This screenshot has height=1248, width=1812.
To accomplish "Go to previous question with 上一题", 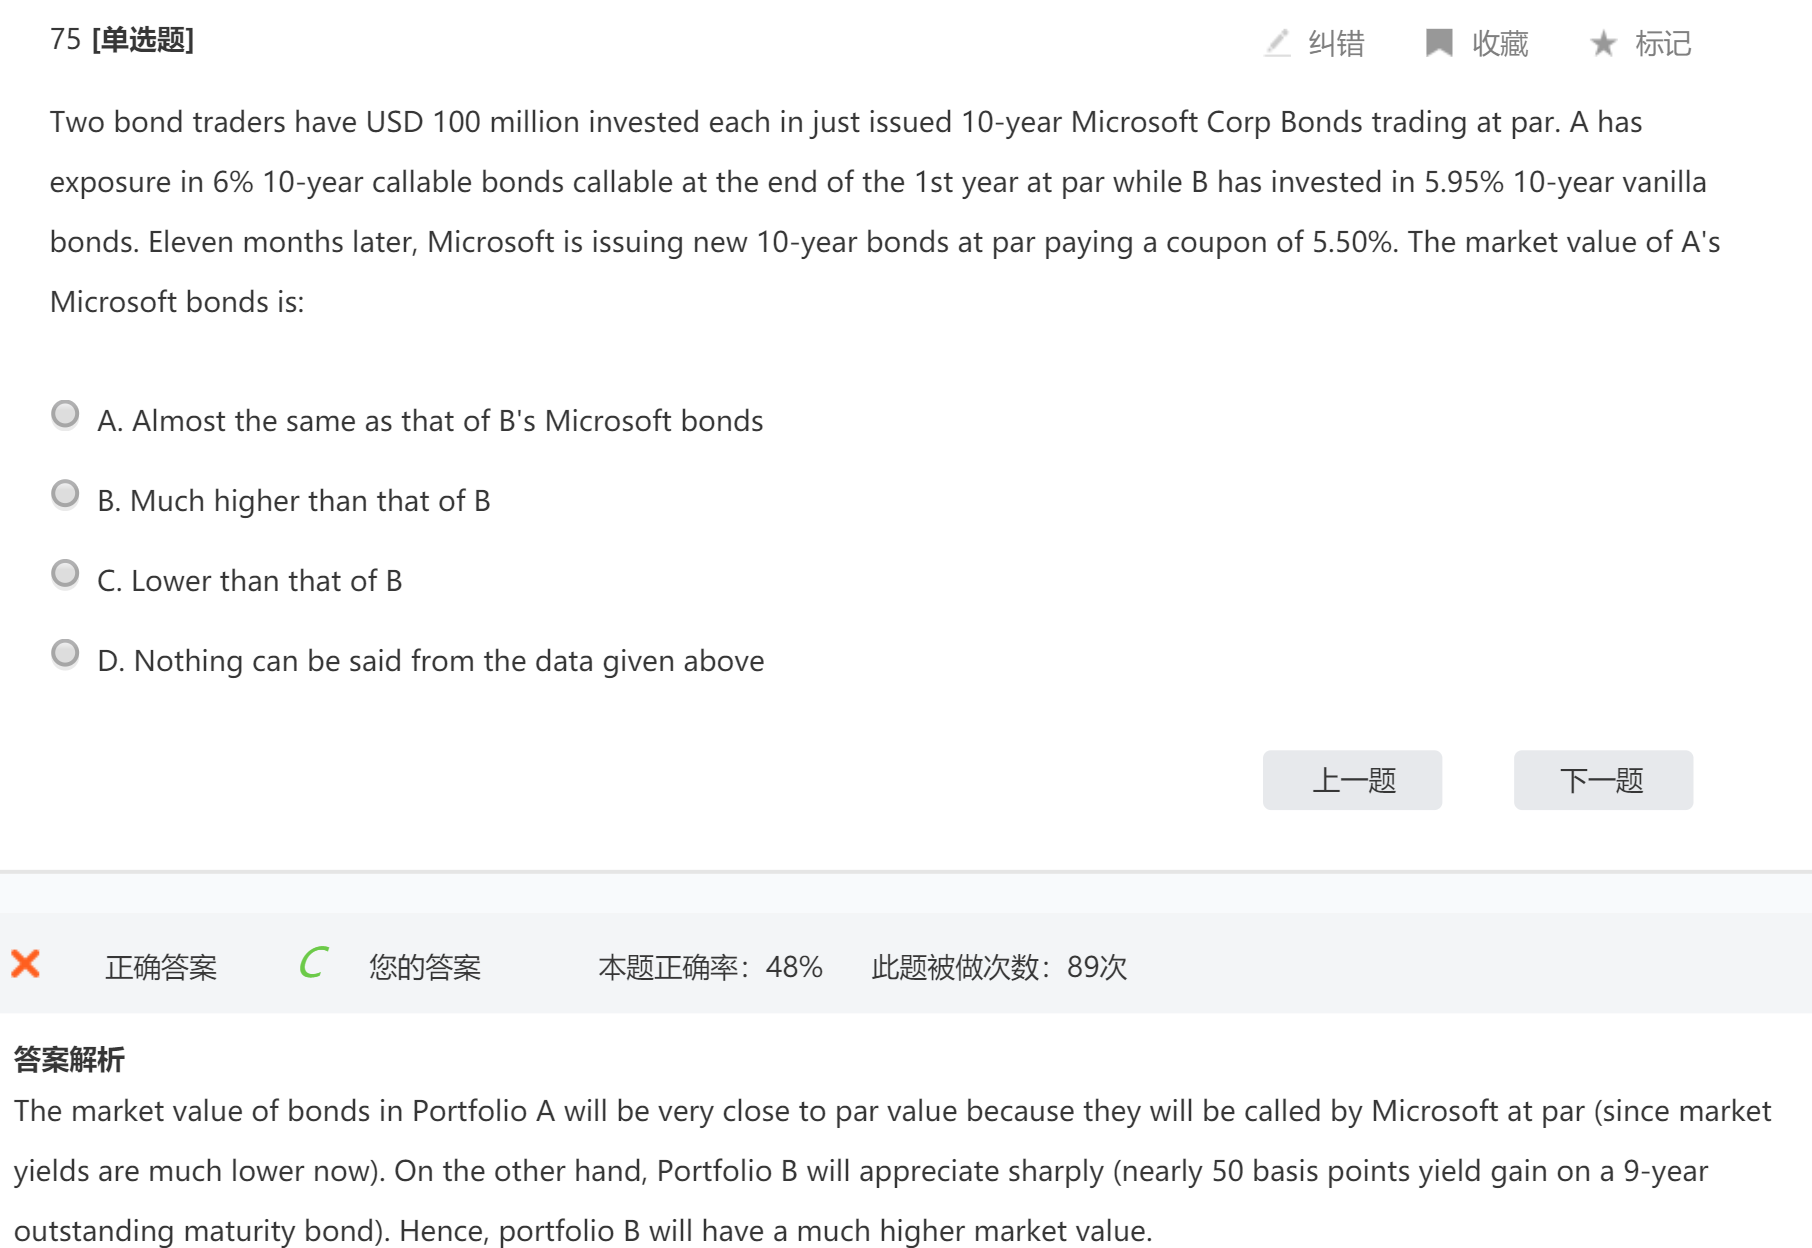I will click(1352, 780).
